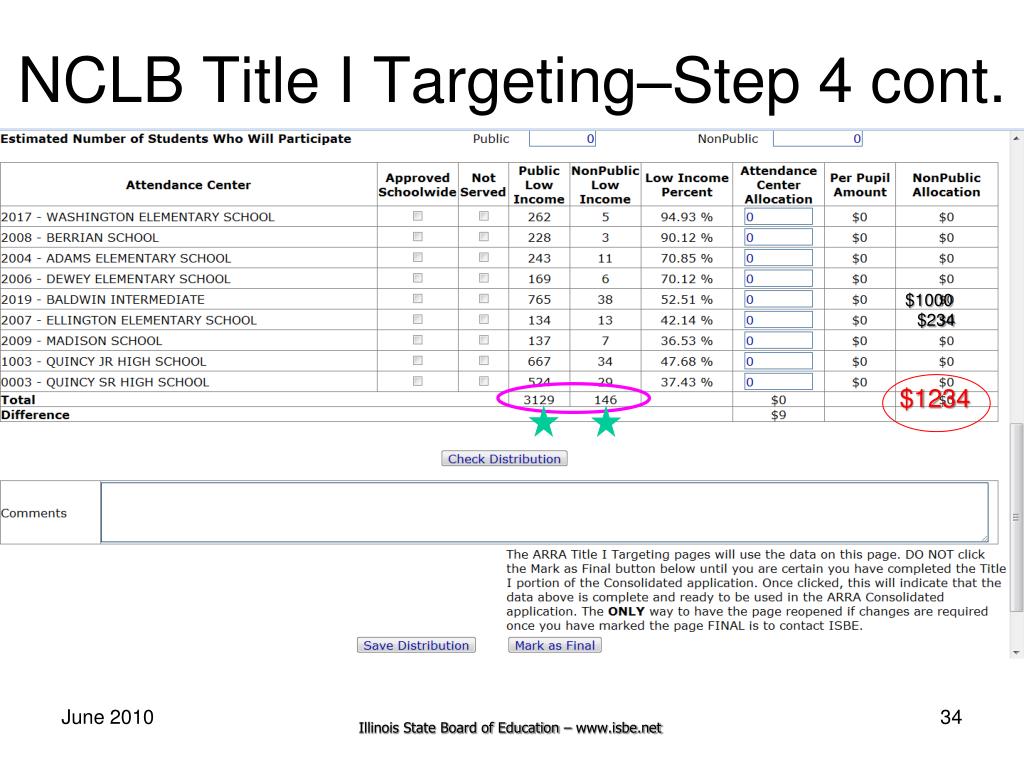1024x768 pixels.
Task: Click the 'Per Pupil Amount' column header
Action: point(859,185)
